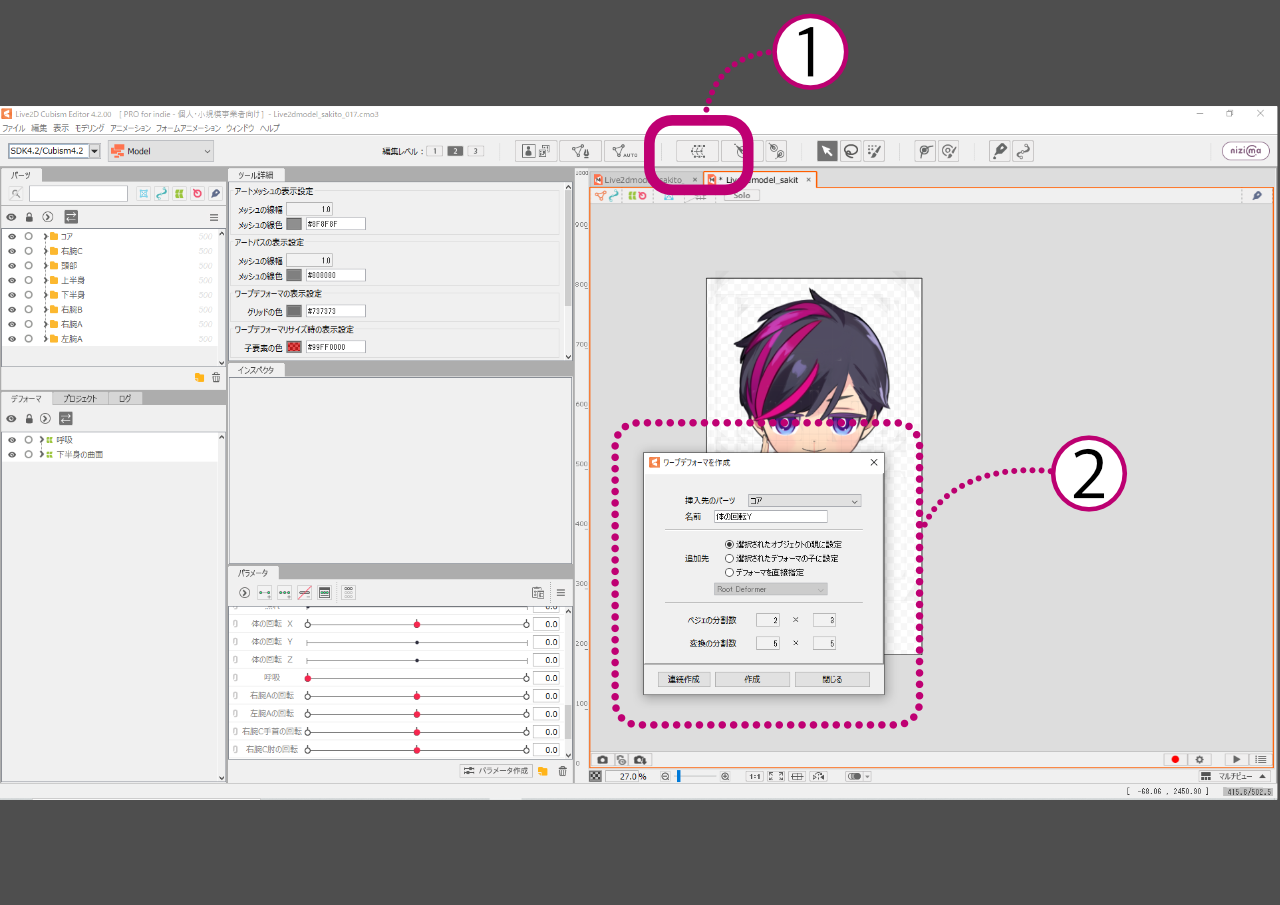Toggle visibility of the 呼吸 deformer
Image resolution: width=1280 pixels, height=905 pixels.
(12, 440)
